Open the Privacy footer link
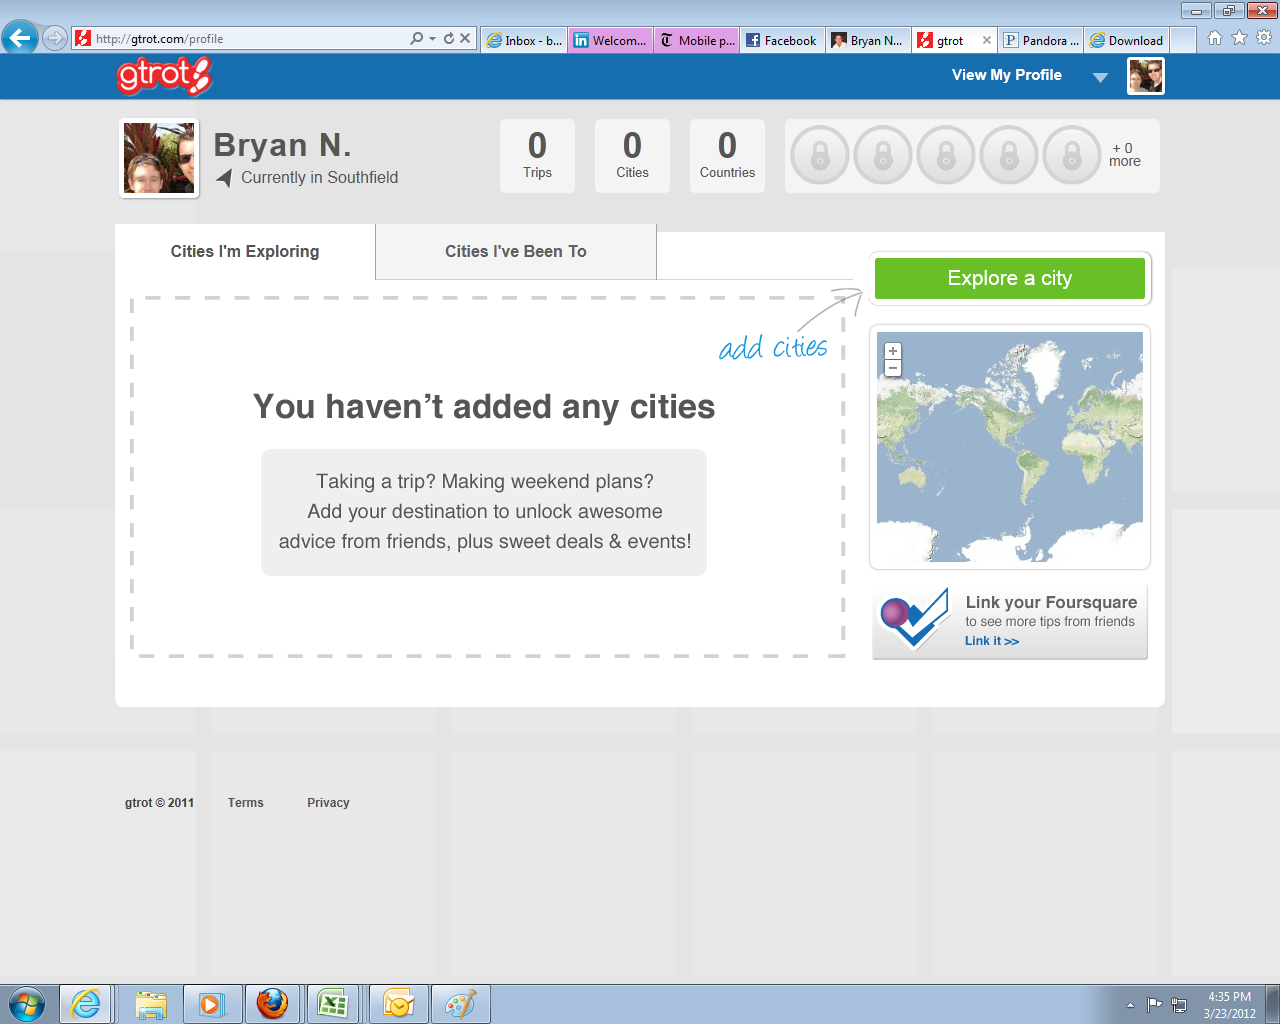 point(328,803)
